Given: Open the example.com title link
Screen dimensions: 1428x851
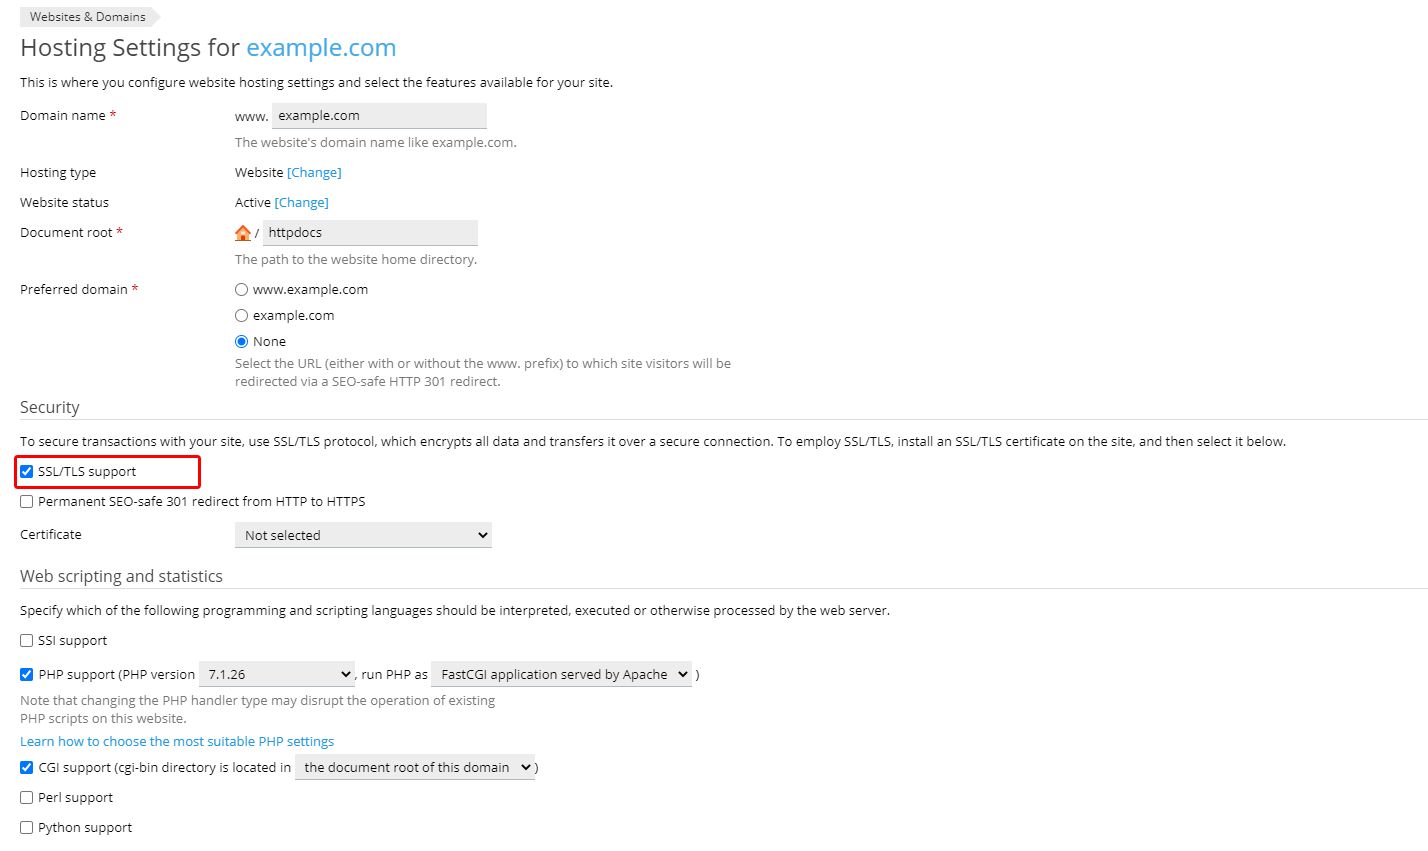Looking at the screenshot, I should 321,48.
